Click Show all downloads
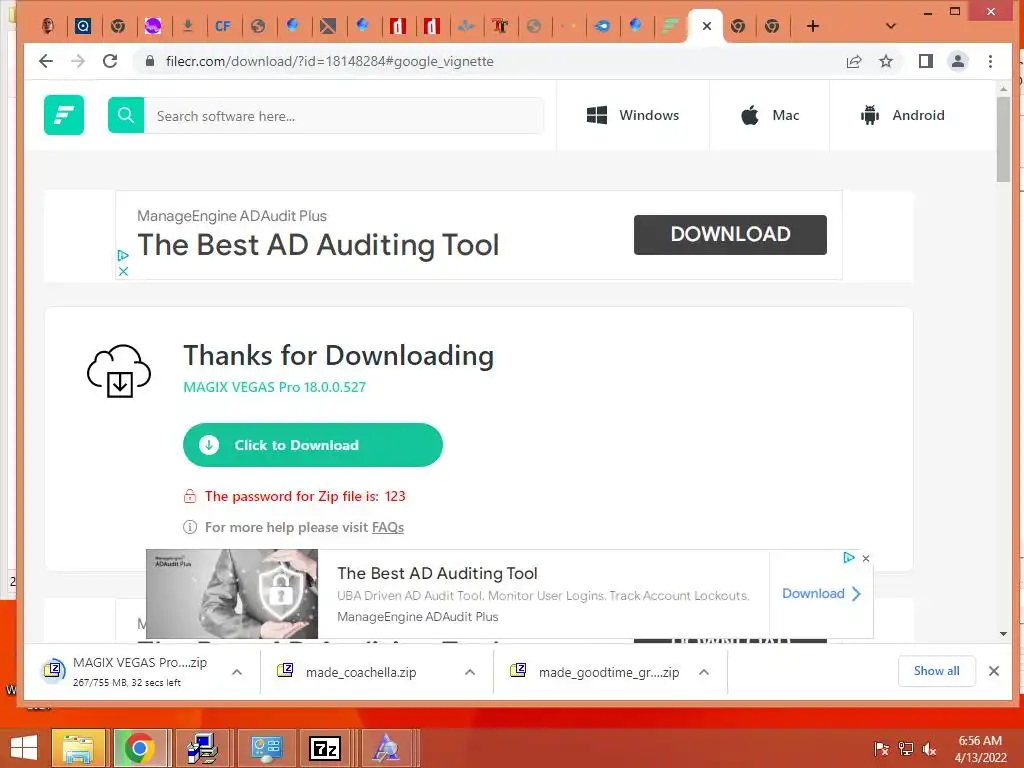Viewport: 1024px width, 768px height. pyautogui.click(x=936, y=671)
